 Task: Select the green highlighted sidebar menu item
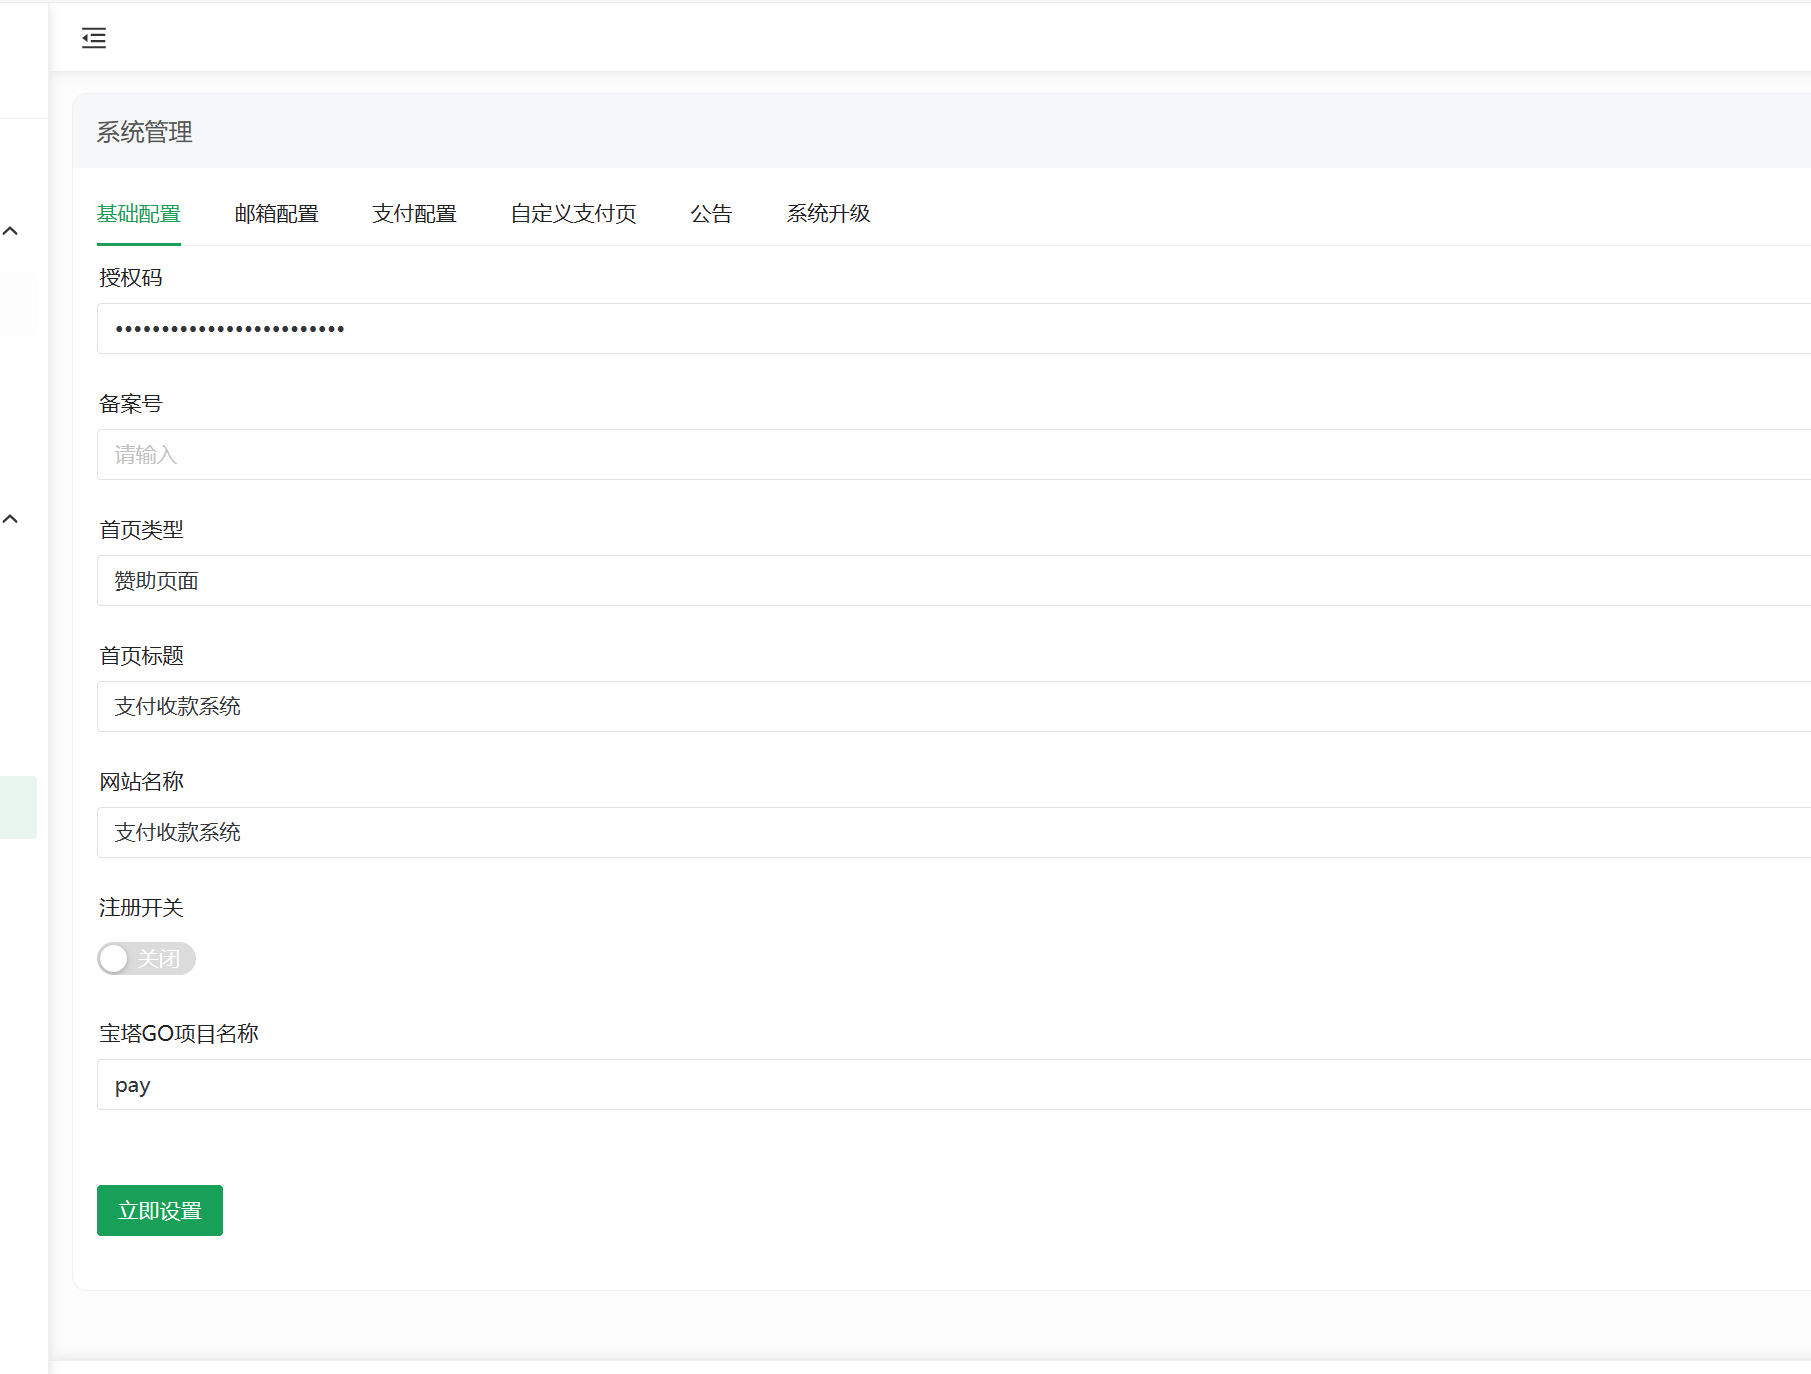[x=18, y=807]
